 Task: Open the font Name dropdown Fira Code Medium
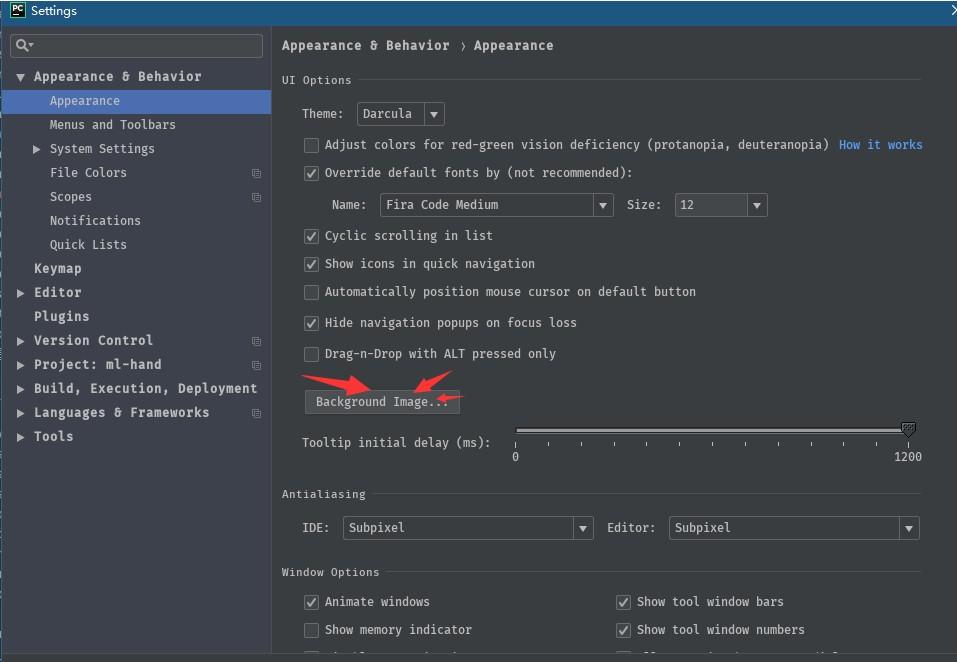coord(496,205)
